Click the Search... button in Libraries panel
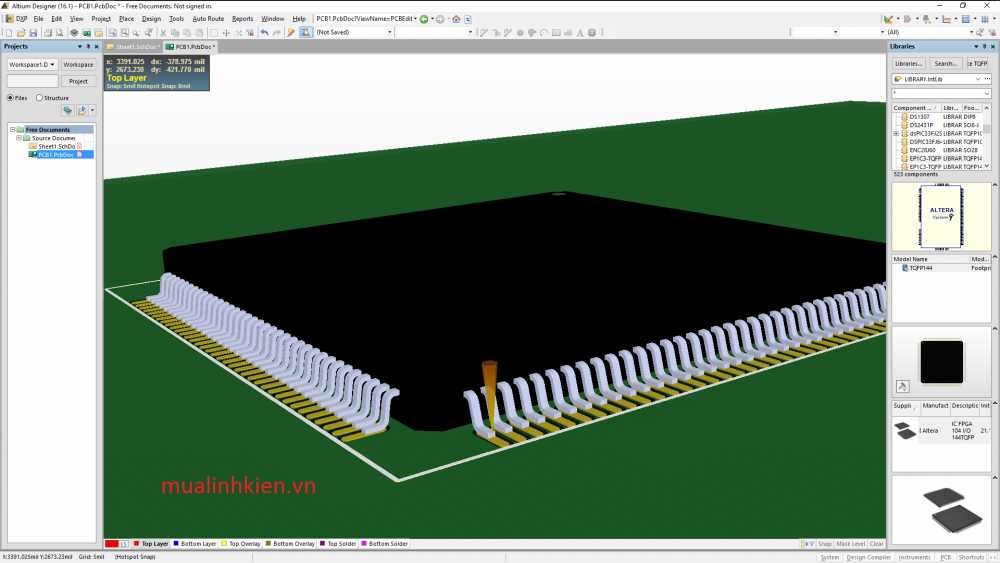 [945, 63]
